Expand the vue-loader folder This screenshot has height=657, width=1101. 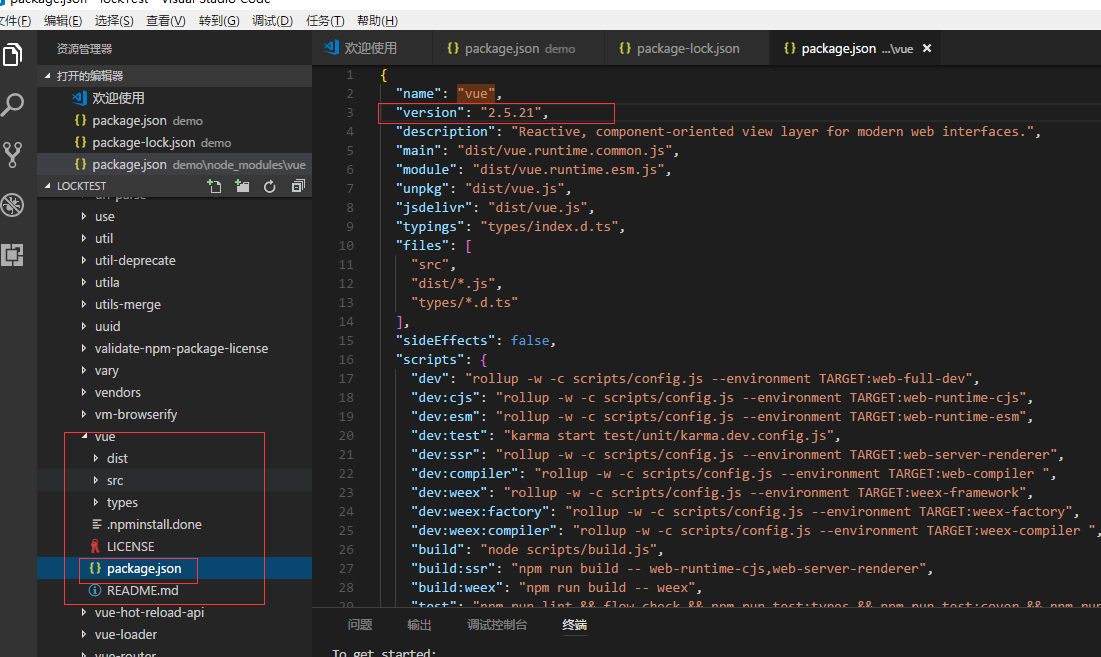[125, 634]
